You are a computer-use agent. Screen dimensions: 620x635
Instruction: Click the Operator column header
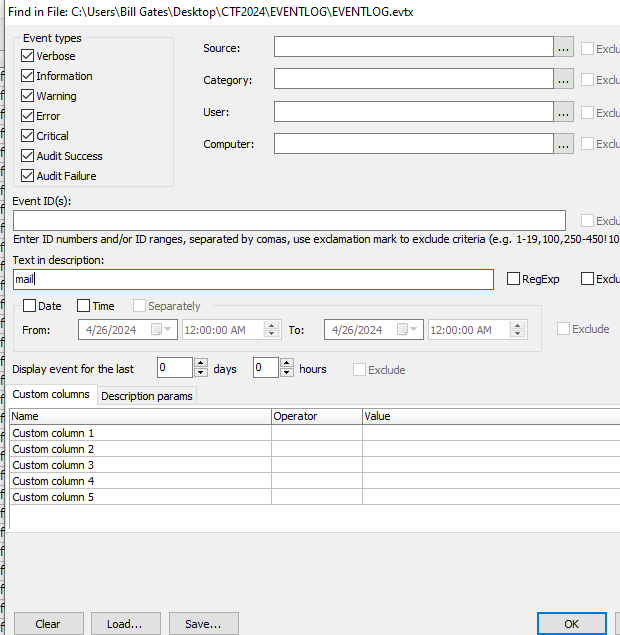317,416
